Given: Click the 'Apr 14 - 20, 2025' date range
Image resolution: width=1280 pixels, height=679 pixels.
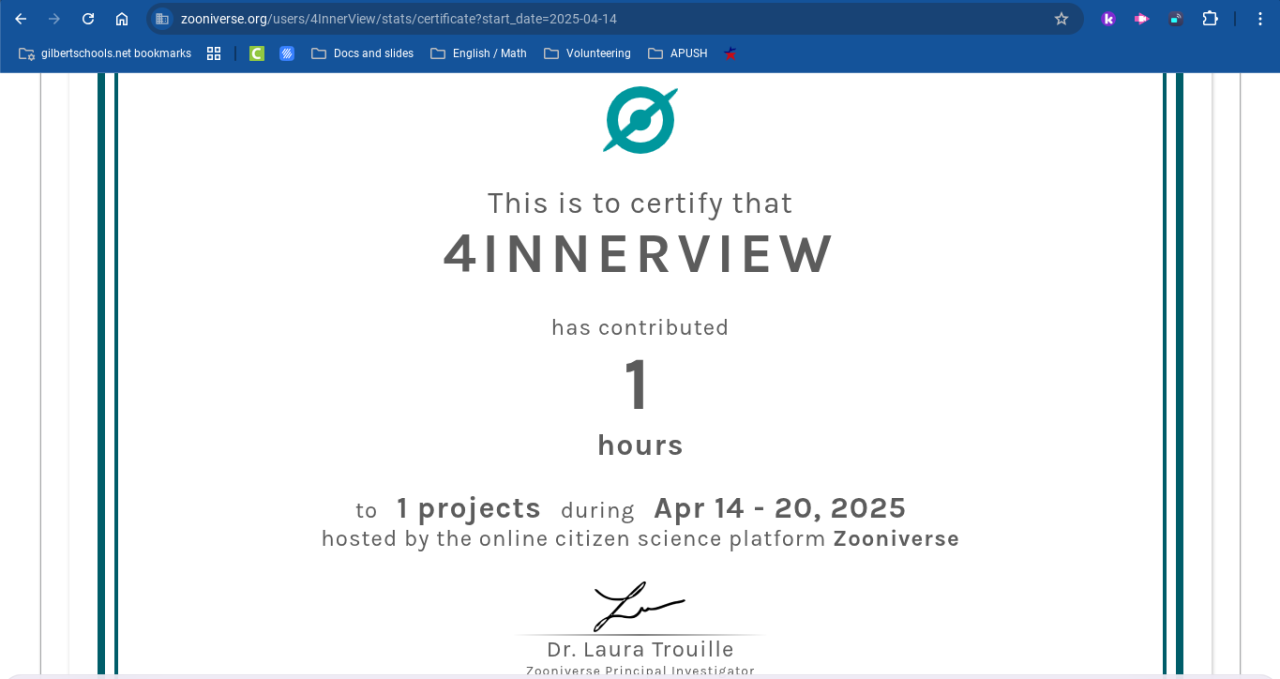Looking at the screenshot, I should [x=780, y=508].
